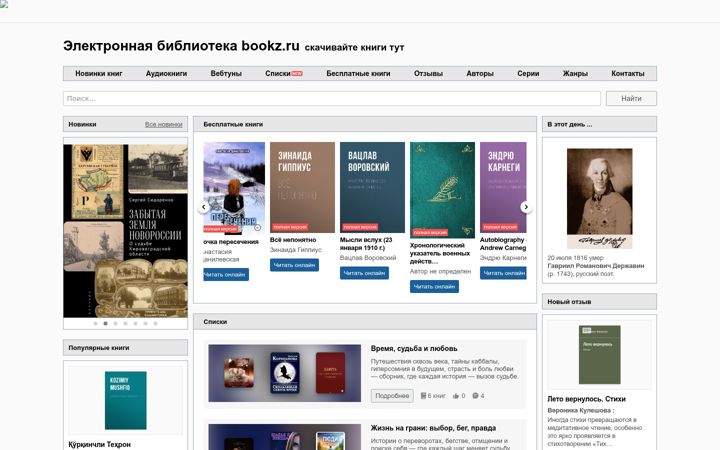Open Аудиокниги menu item

click(166, 73)
